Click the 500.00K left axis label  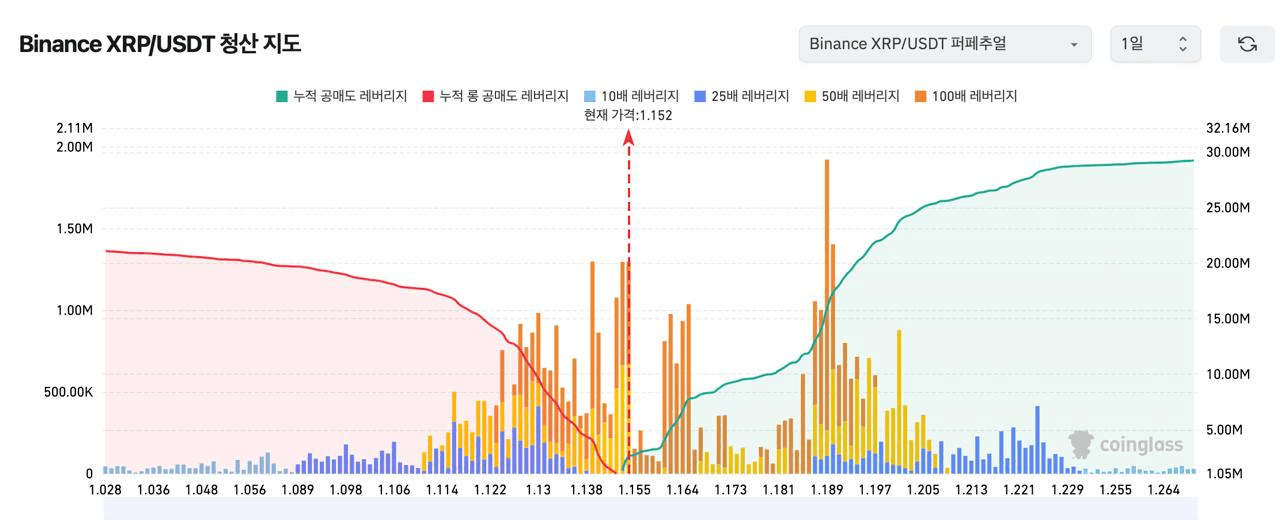(x=69, y=392)
